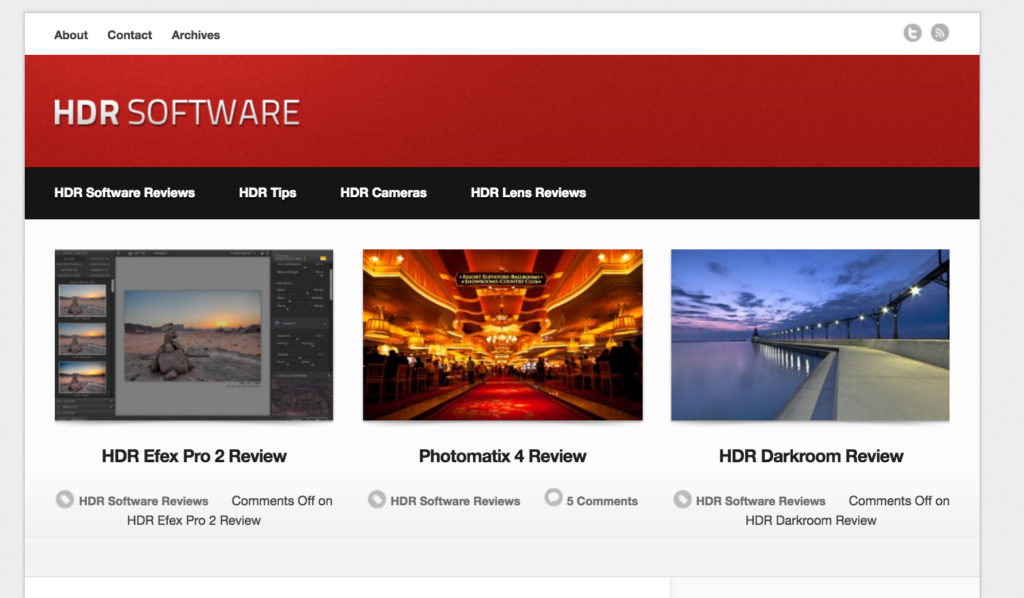
Task: Open the pier at dusk thumbnail
Action: coord(810,335)
